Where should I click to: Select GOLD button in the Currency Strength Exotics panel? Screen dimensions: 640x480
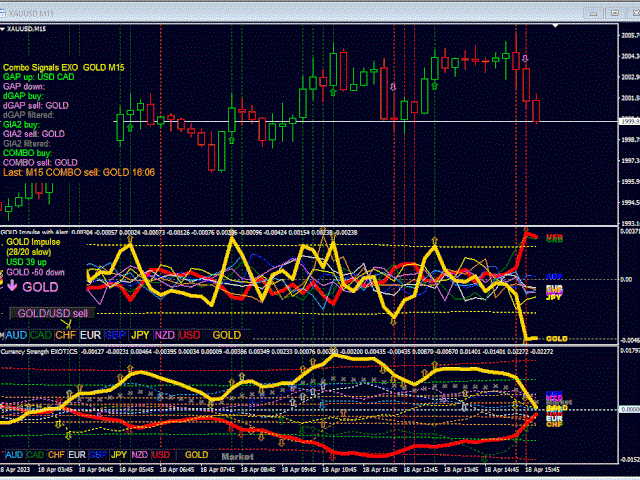click(x=196, y=455)
